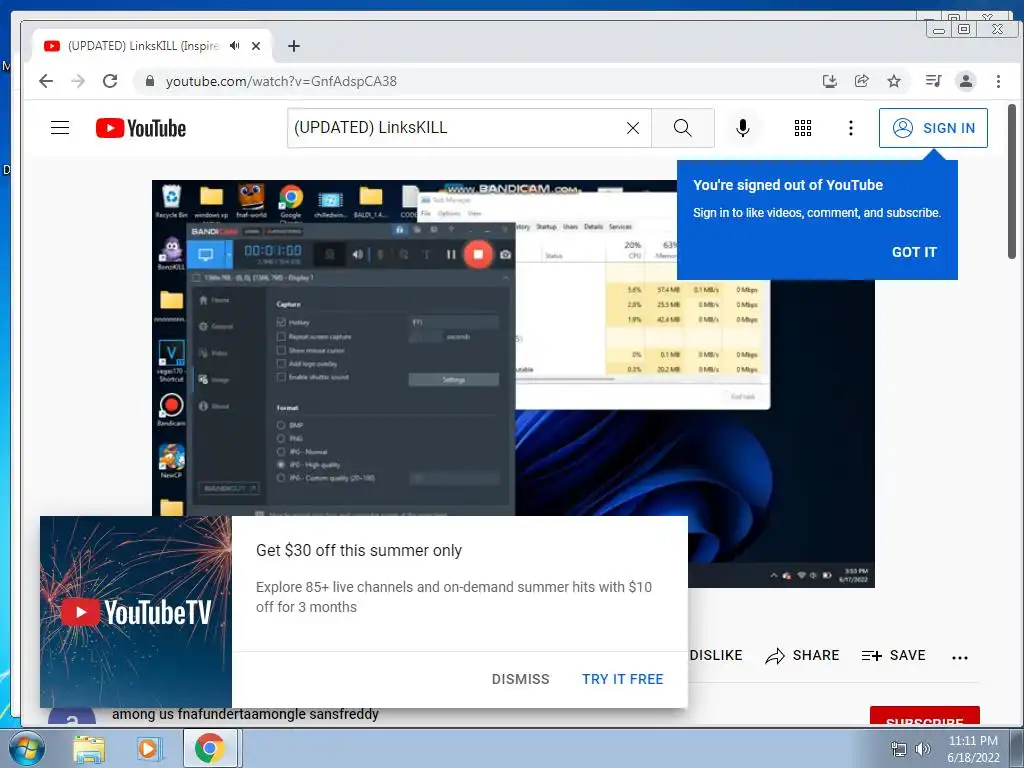Reload the YouTube page
The width and height of the screenshot is (1024, 768).
coord(110,81)
